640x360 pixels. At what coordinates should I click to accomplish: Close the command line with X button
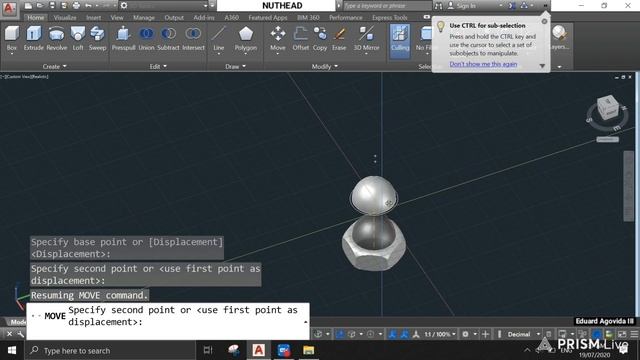coord(9,334)
